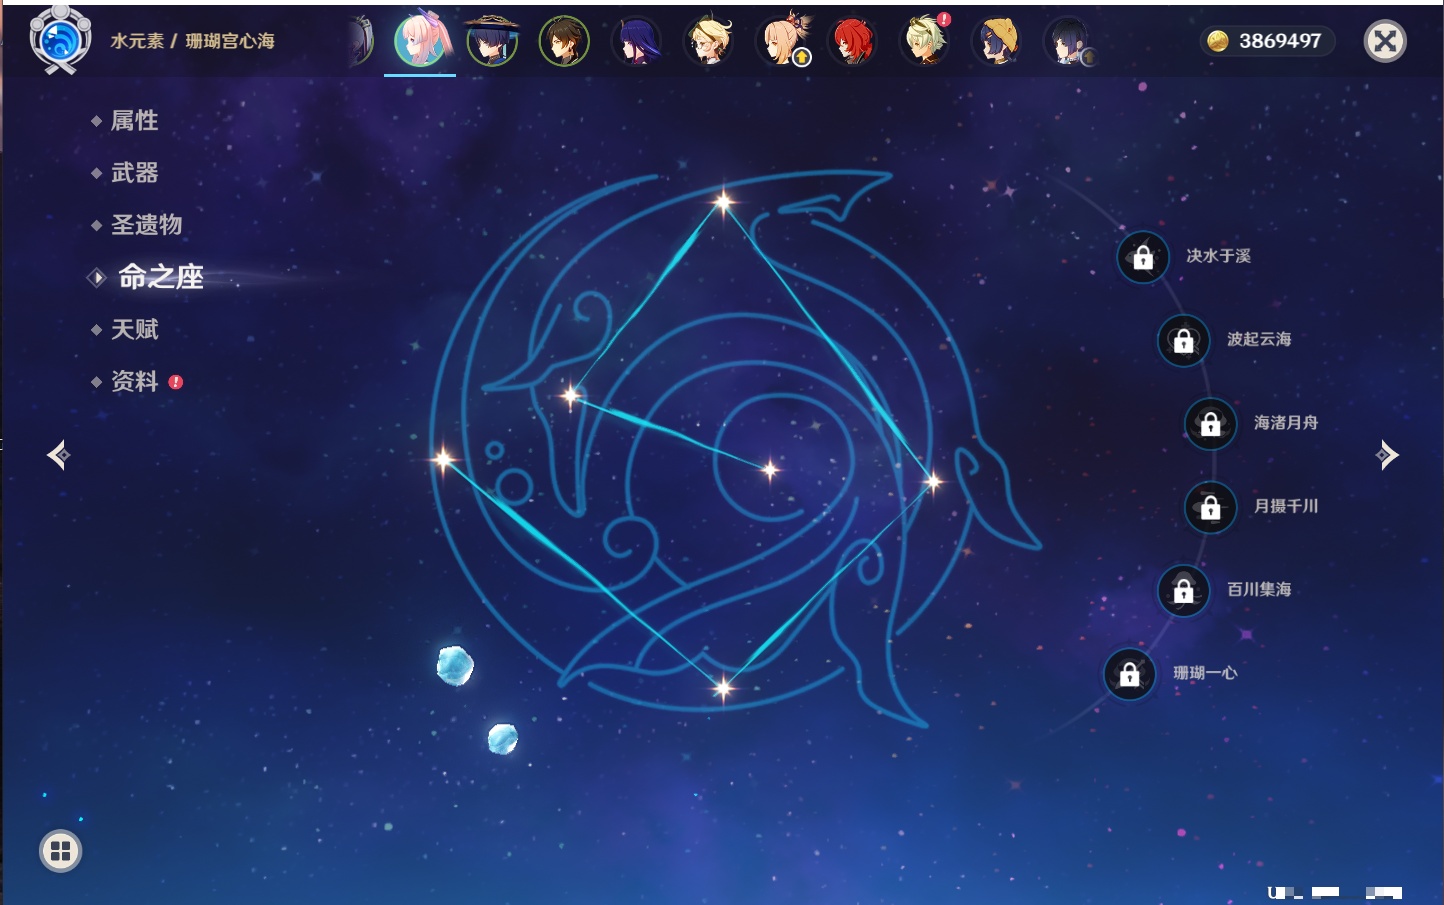
Task: Select the 命之座 constellation menu
Action: tap(160, 277)
